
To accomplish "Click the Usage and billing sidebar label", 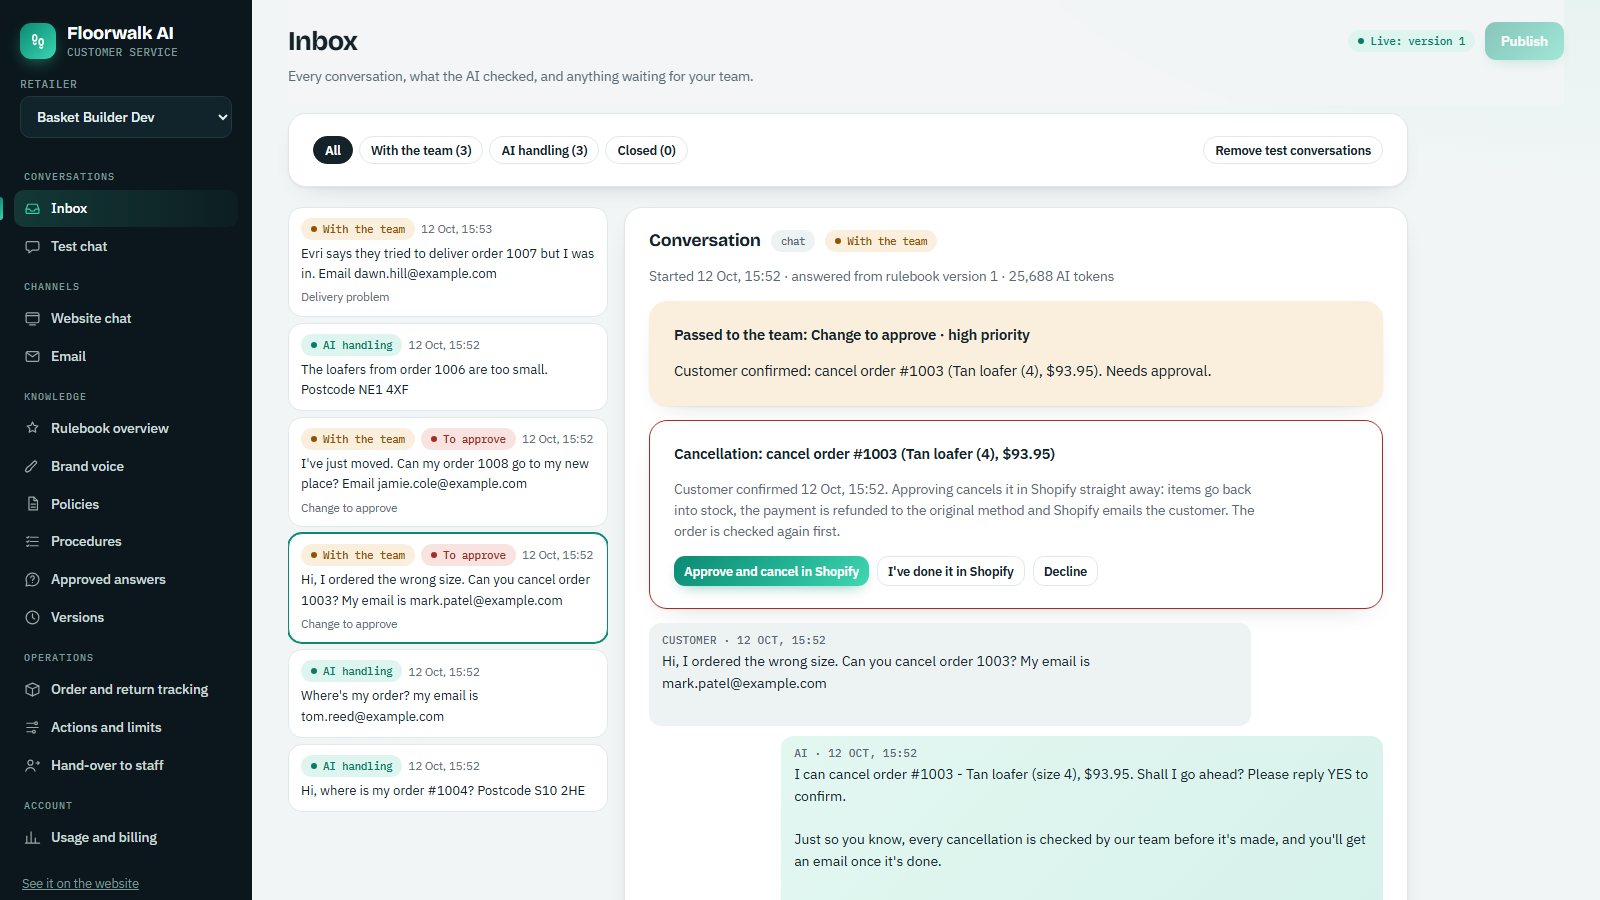I will pyautogui.click(x=104, y=838).
